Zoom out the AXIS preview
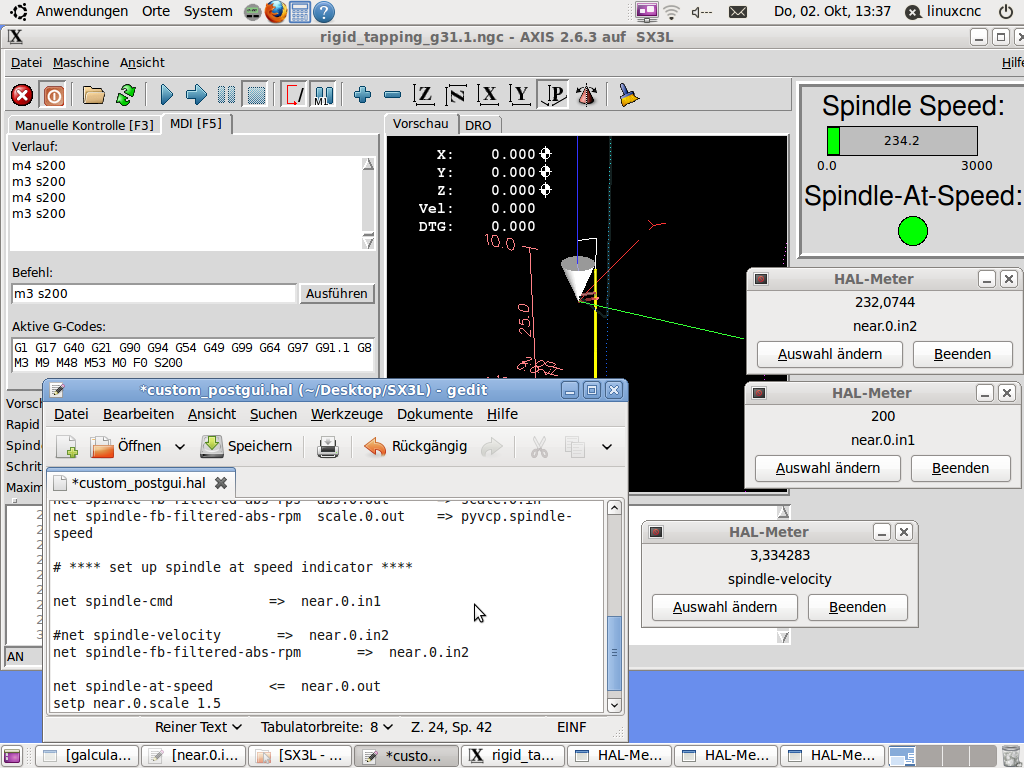Screen dimensions: 1024x768 click(x=392, y=95)
